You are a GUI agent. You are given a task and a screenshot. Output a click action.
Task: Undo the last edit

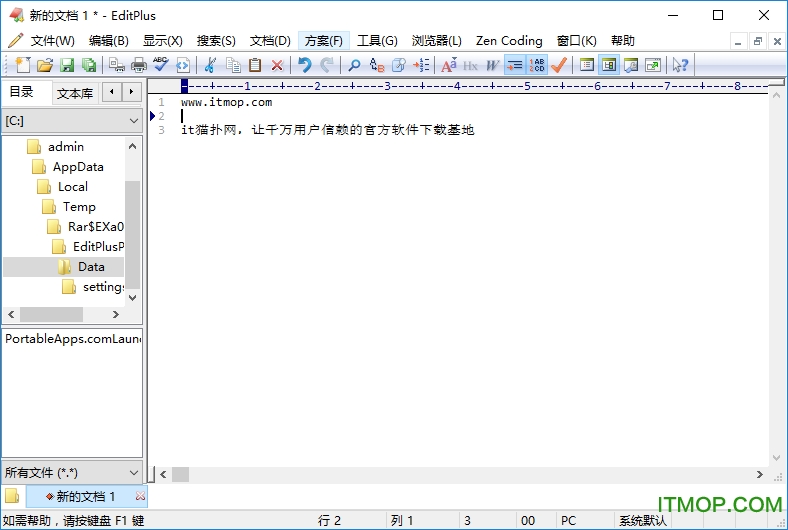(305, 65)
